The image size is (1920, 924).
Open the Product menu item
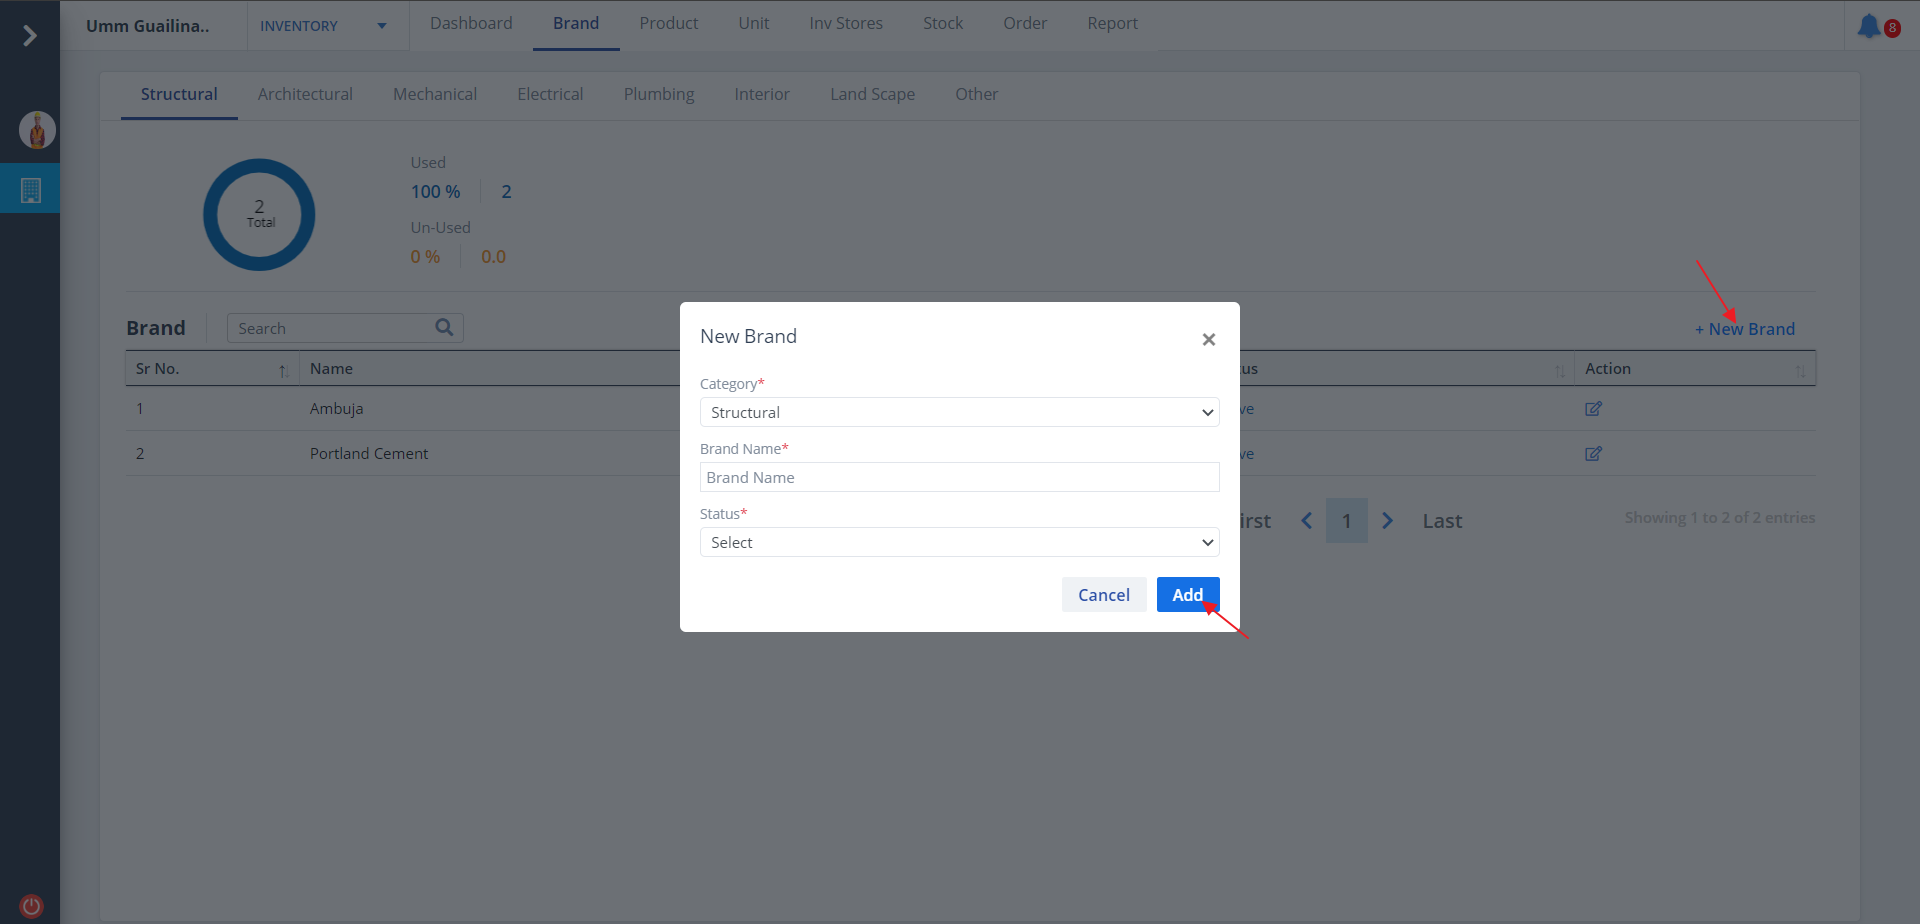pyautogui.click(x=668, y=23)
